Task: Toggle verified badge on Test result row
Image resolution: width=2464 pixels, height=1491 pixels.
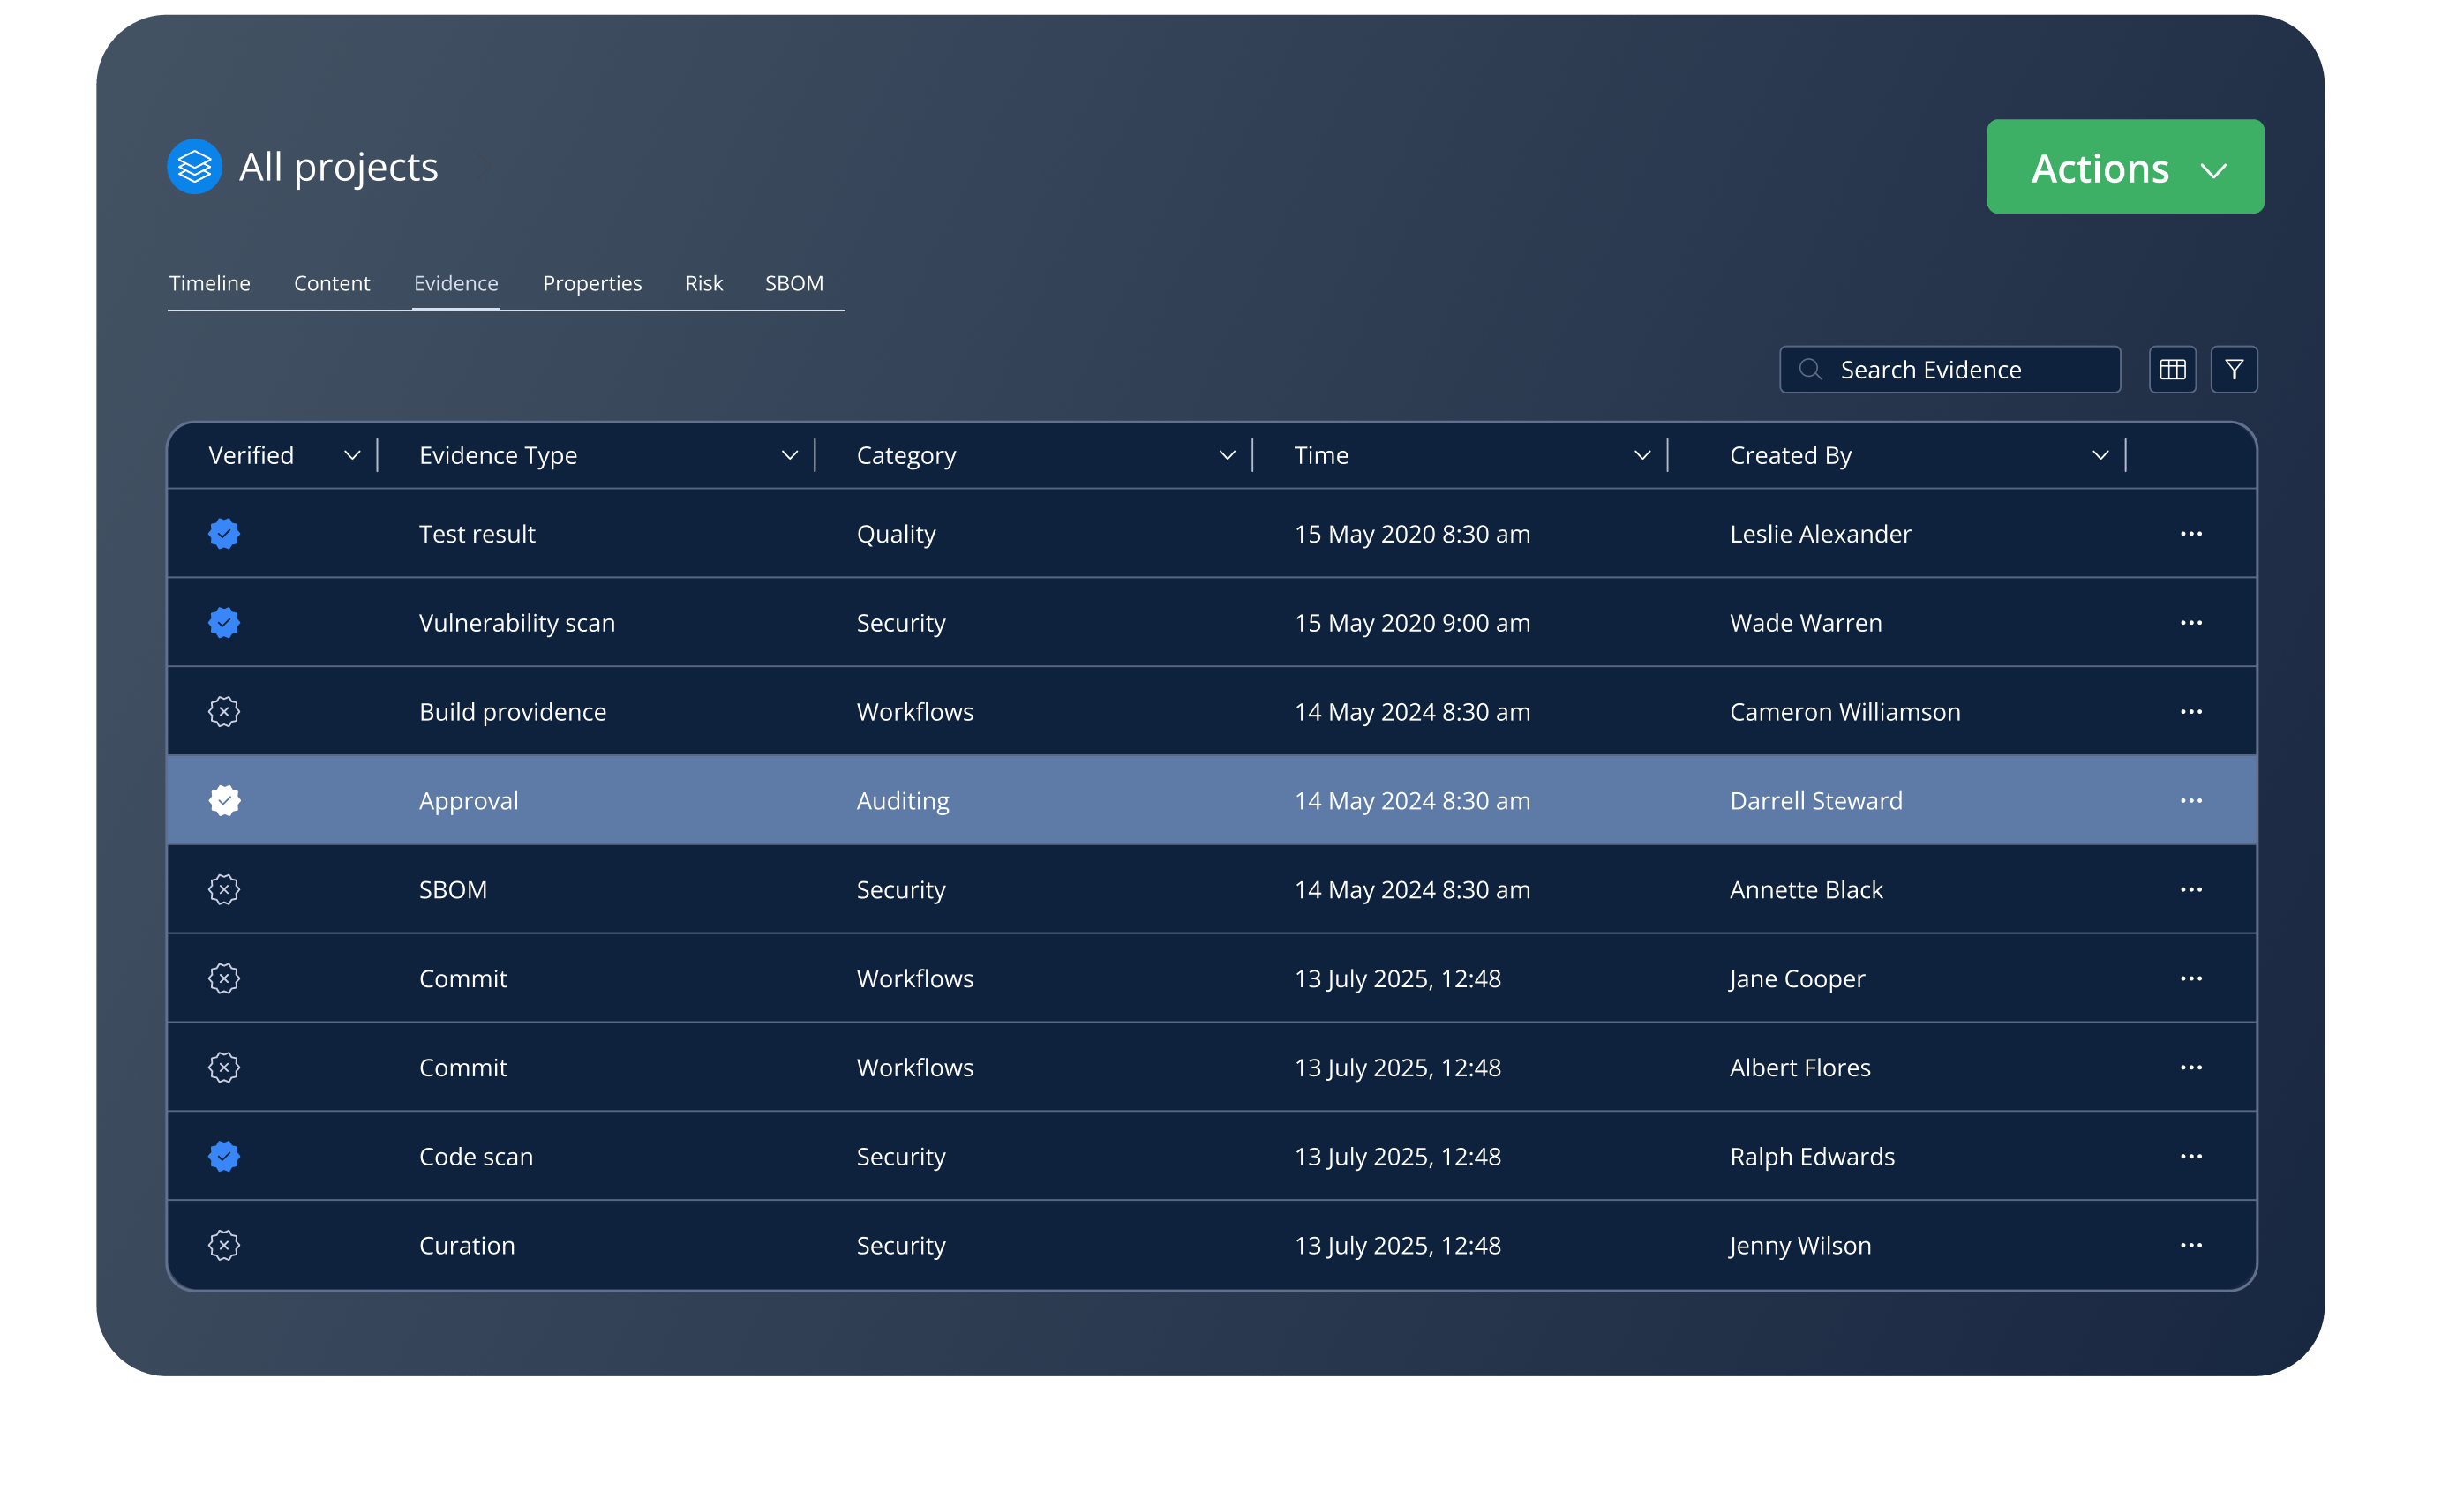Action: point(224,534)
